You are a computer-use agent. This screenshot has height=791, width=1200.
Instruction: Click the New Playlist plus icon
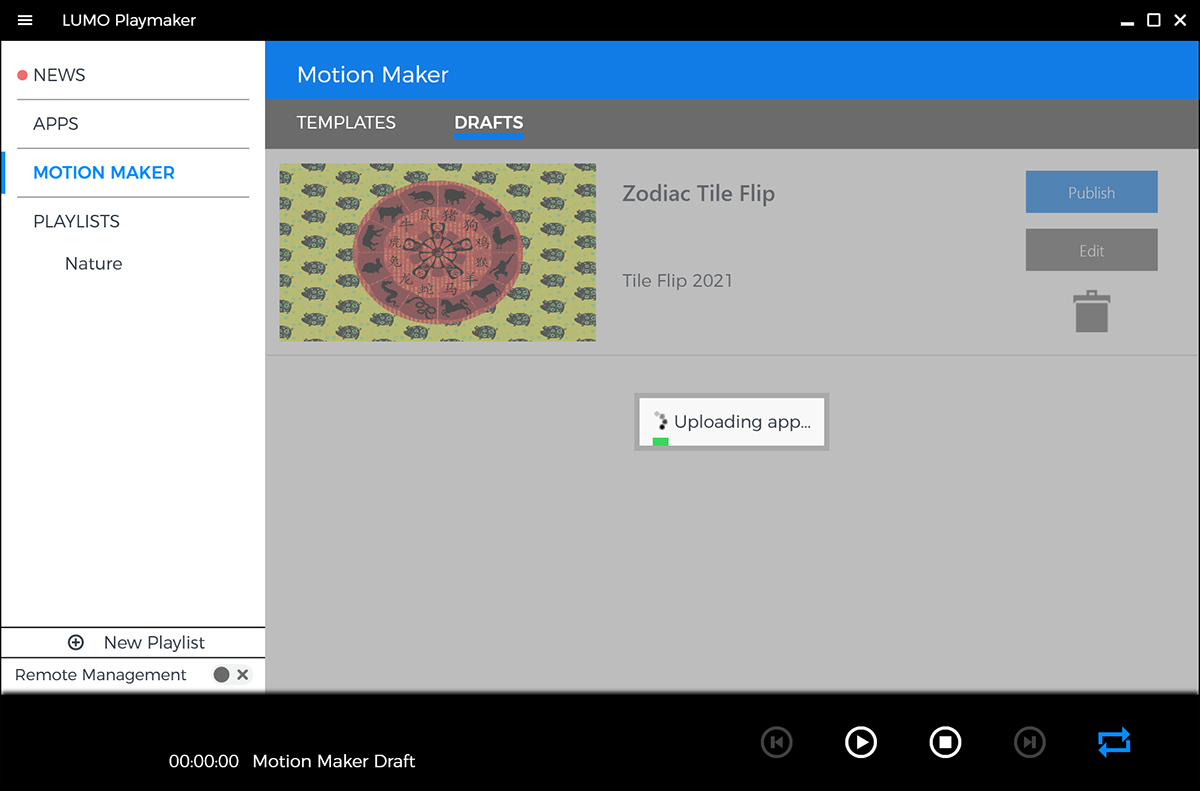tap(75, 642)
